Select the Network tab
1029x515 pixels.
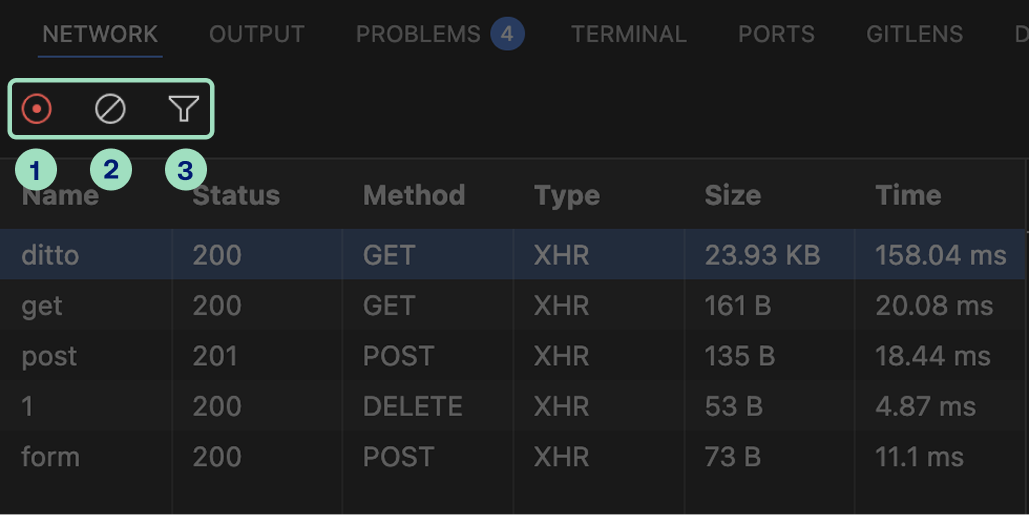[x=100, y=34]
